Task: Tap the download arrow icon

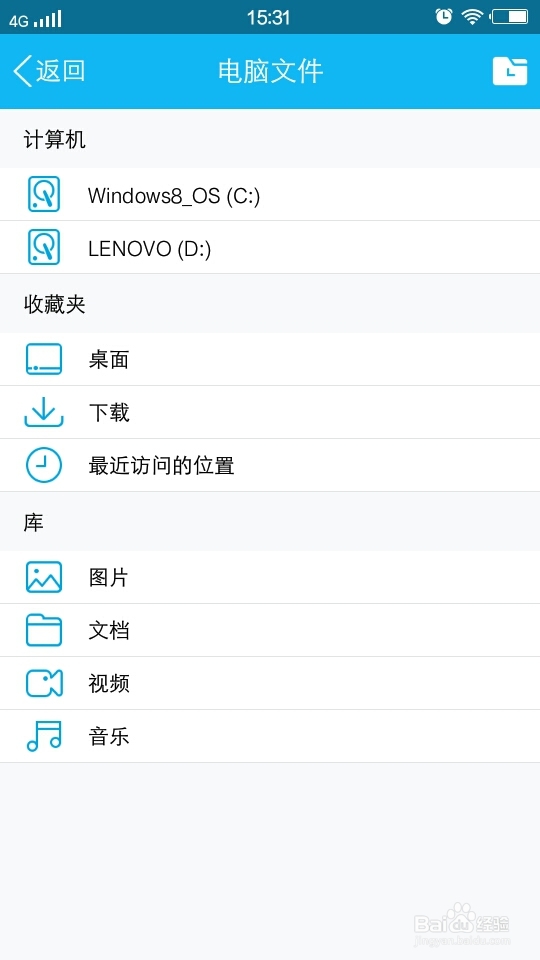Action: pyautogui.click(x=43, y=412)
